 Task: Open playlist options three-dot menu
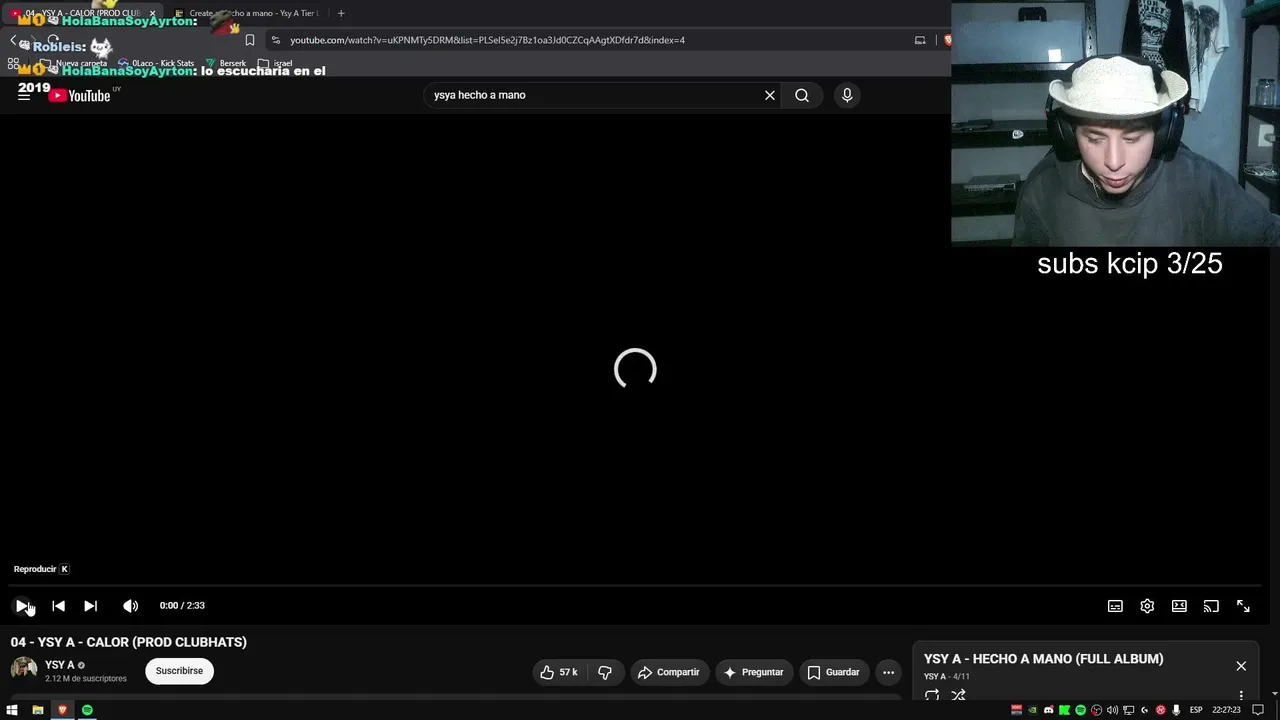[x=1241, y=695]
